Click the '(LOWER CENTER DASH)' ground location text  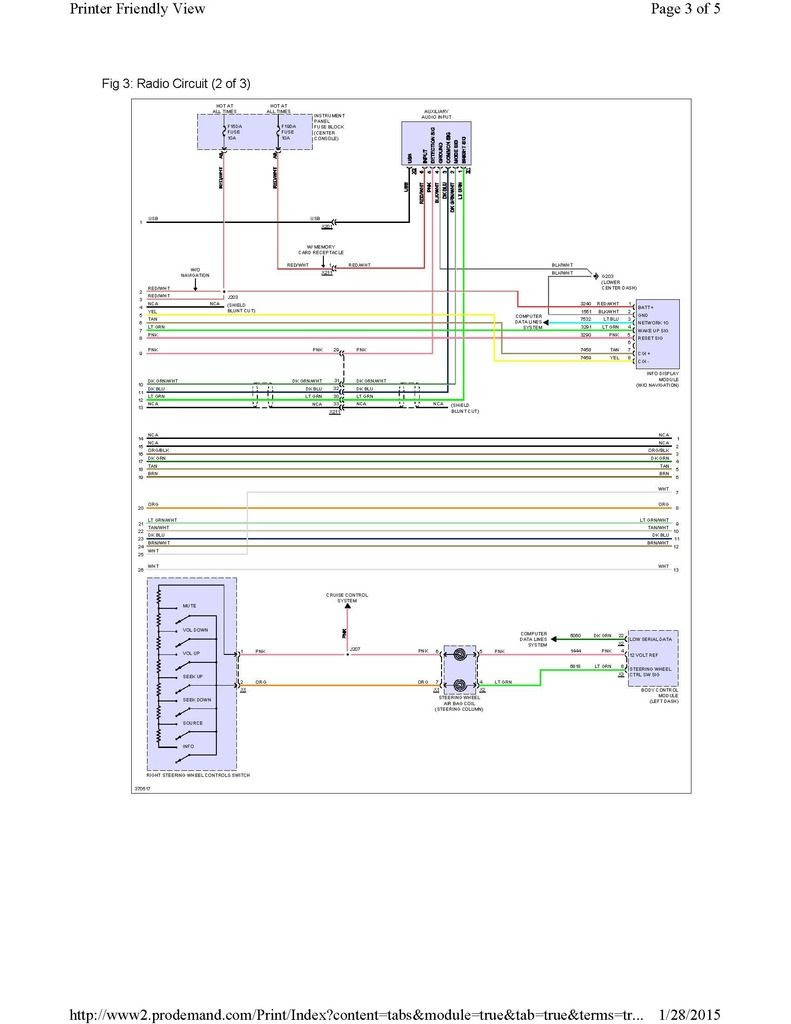coord(619,285)
